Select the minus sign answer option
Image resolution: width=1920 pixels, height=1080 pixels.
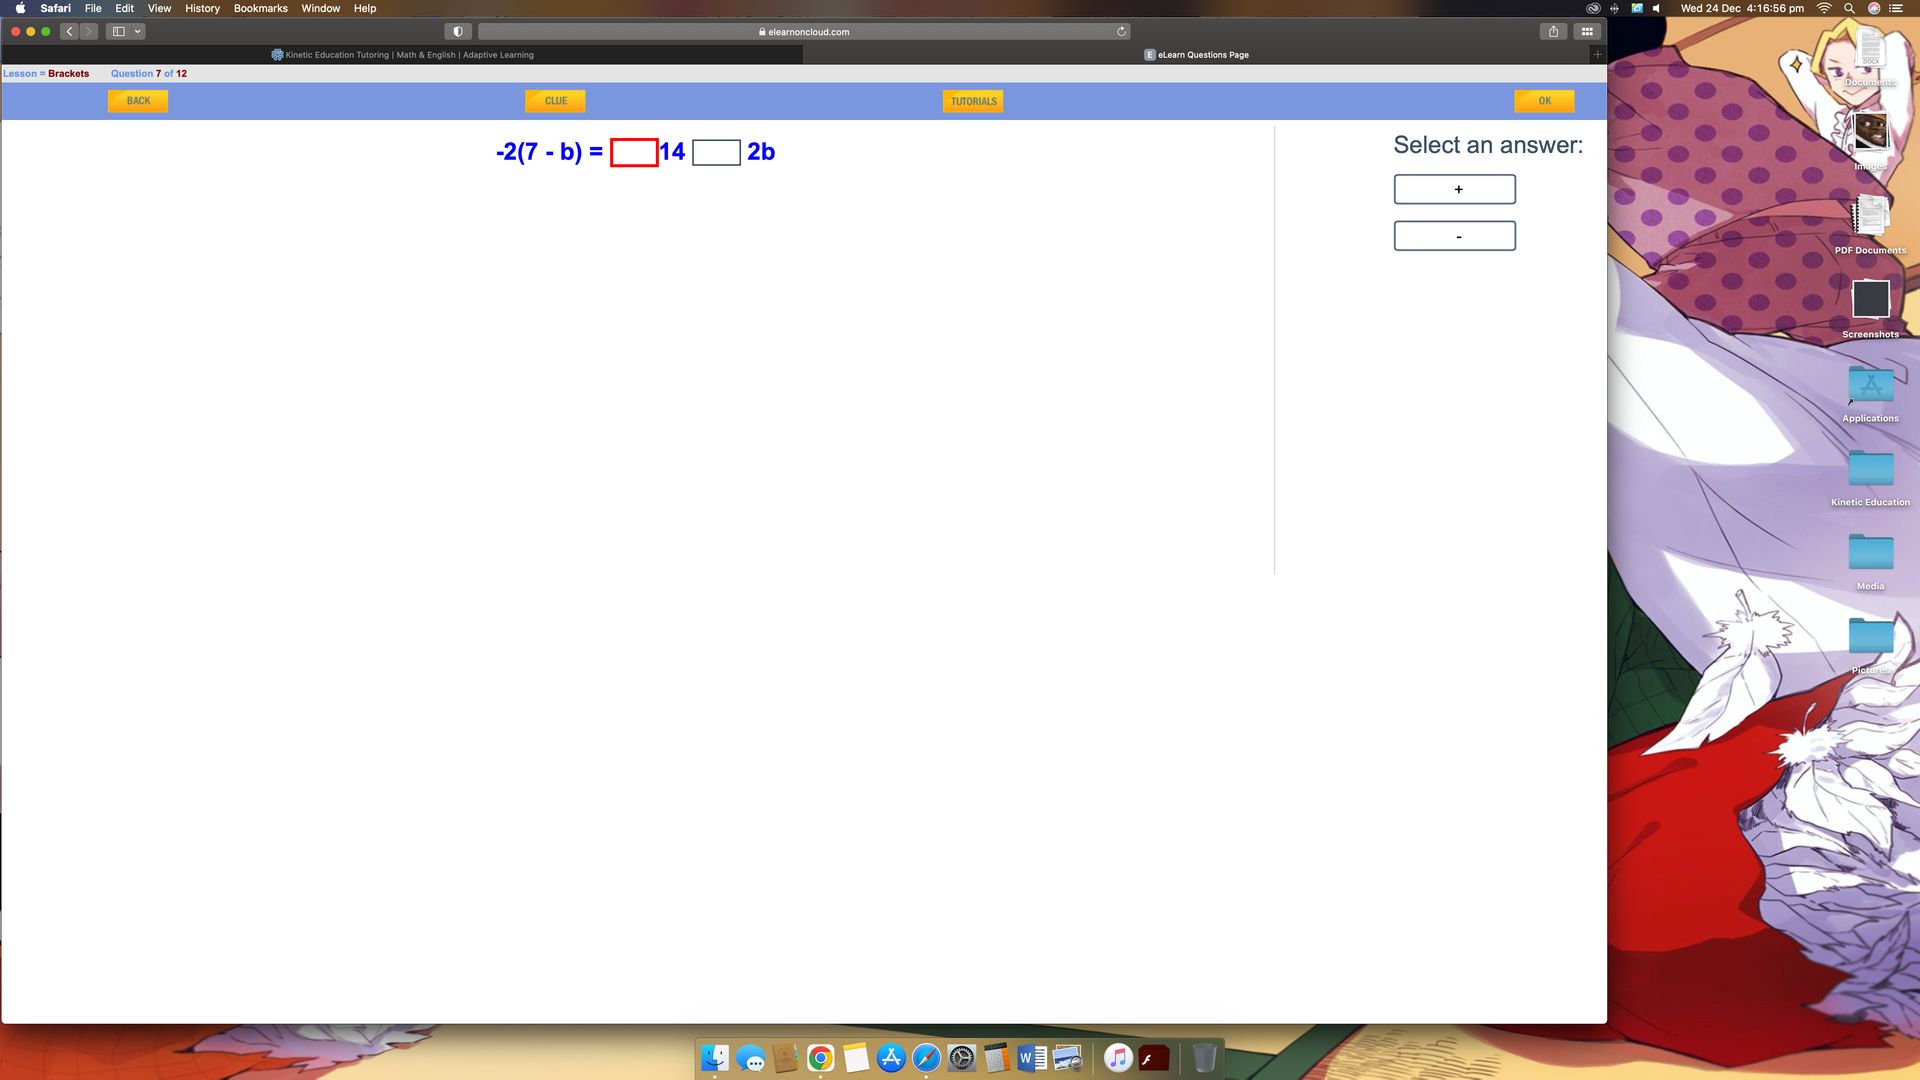tap(1454, 236)
